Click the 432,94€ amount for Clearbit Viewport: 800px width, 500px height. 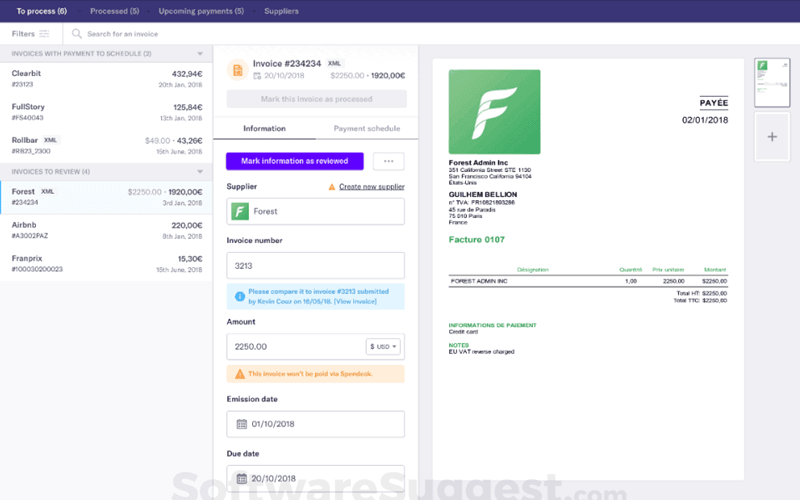point(187,74)
